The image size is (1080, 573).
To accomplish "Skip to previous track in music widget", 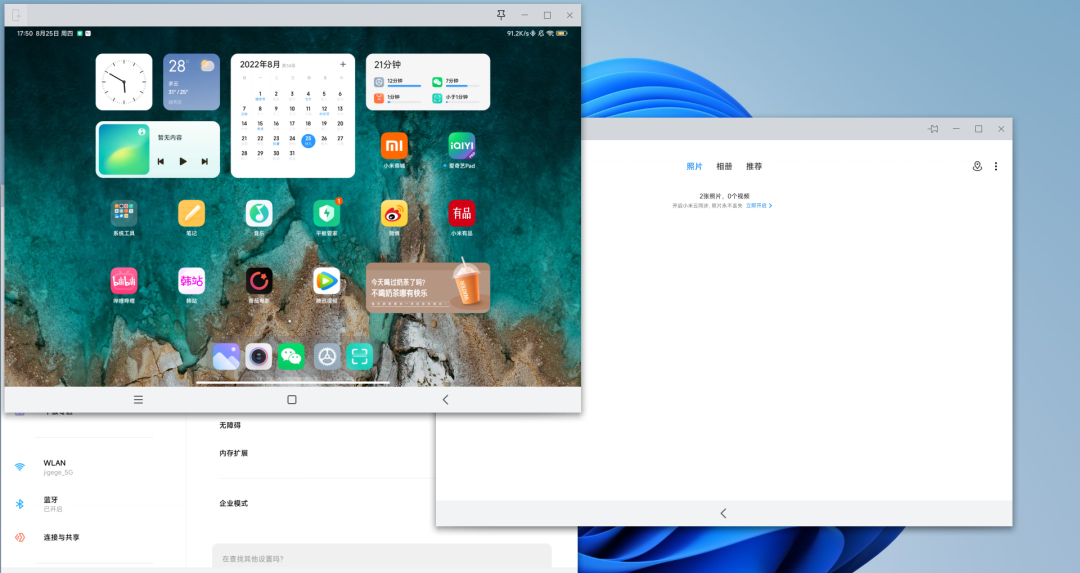I will click(x=160, y=161).
